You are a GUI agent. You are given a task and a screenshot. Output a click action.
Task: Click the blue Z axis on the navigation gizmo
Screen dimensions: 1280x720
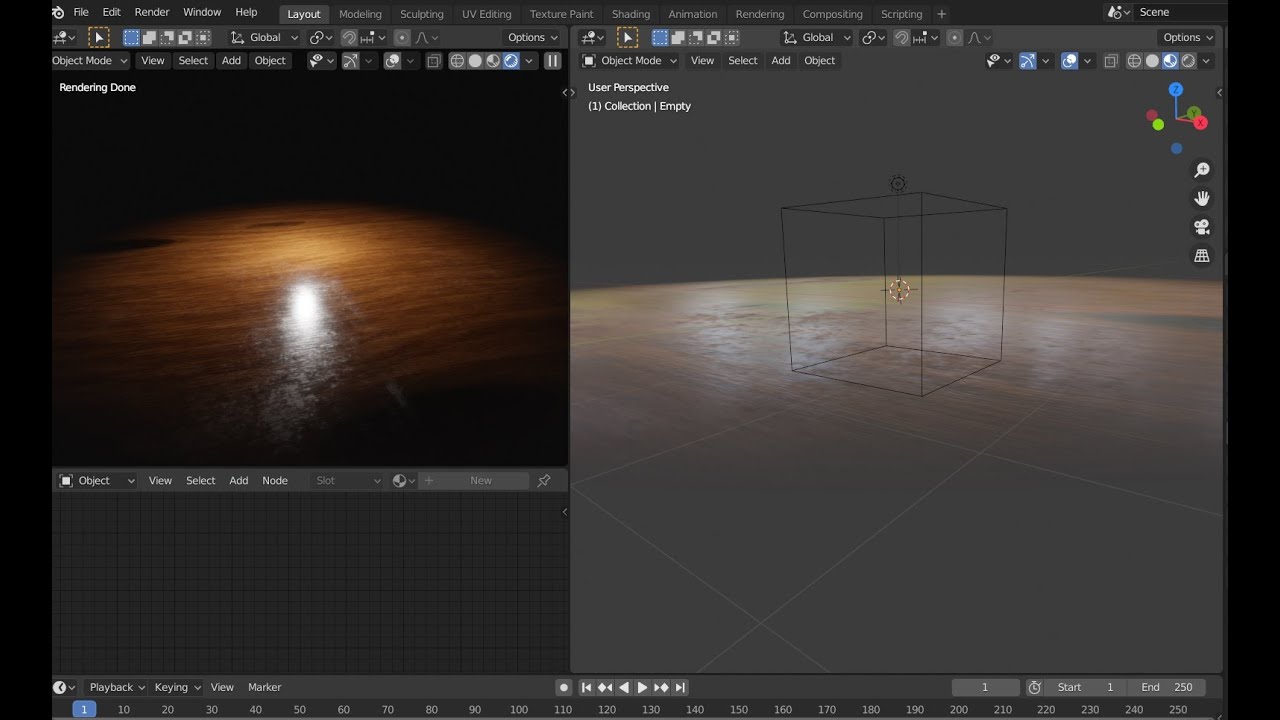tap(1176, 89)
